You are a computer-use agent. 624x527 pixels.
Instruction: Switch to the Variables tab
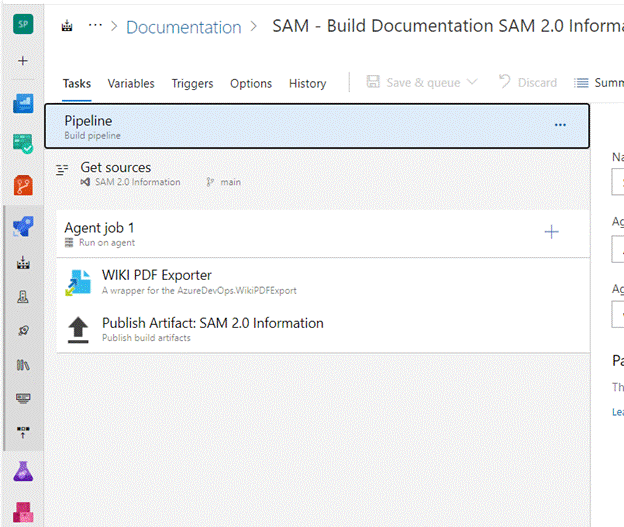[x=131, y=84]
